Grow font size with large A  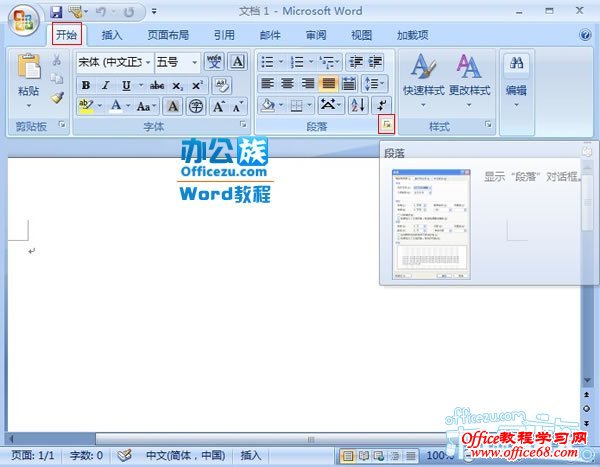219,106
